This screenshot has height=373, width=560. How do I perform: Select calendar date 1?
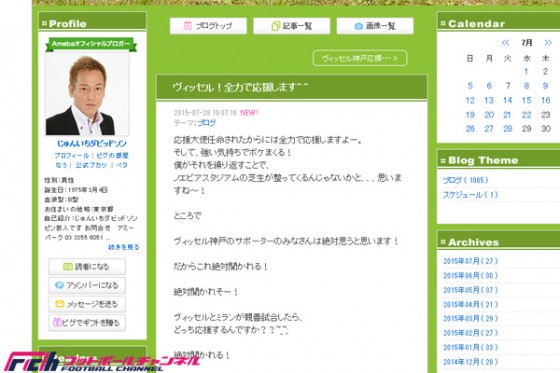[526, 71]
